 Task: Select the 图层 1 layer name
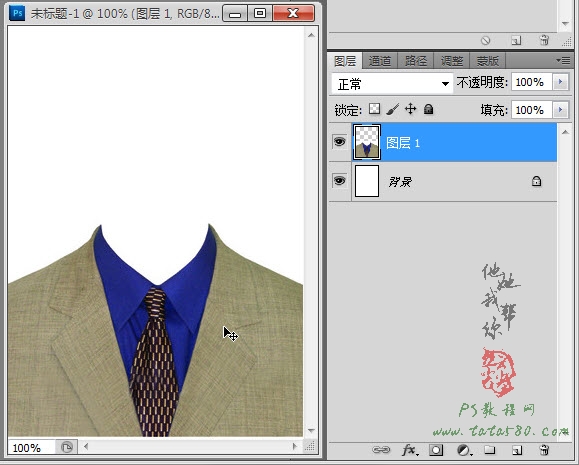pos(403,143)
